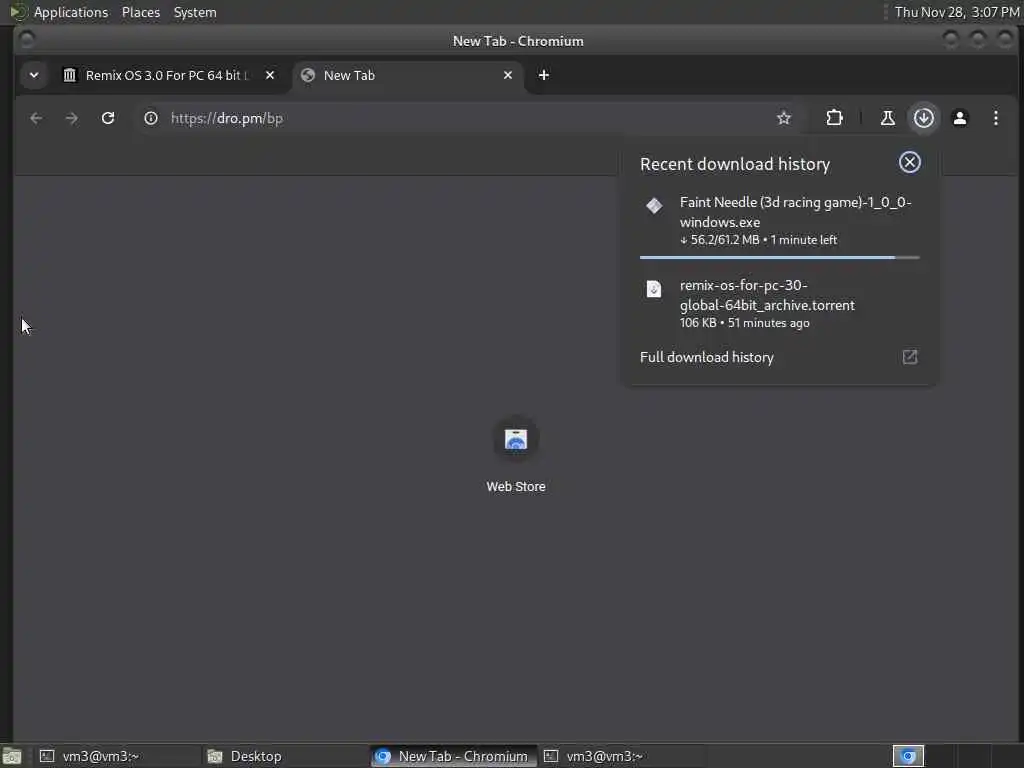Reload the current page
This screenshot has height=768, width=1024.
tap(108, 118)
